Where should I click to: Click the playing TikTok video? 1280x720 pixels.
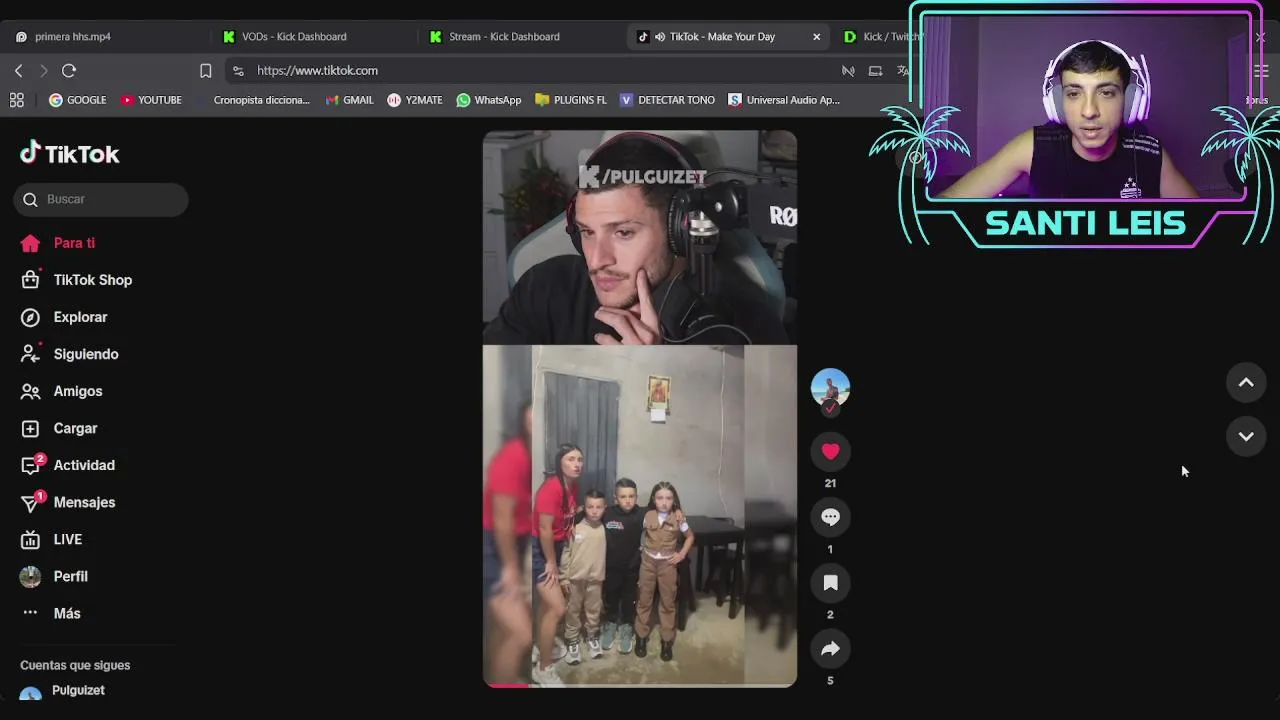point(640,408)
